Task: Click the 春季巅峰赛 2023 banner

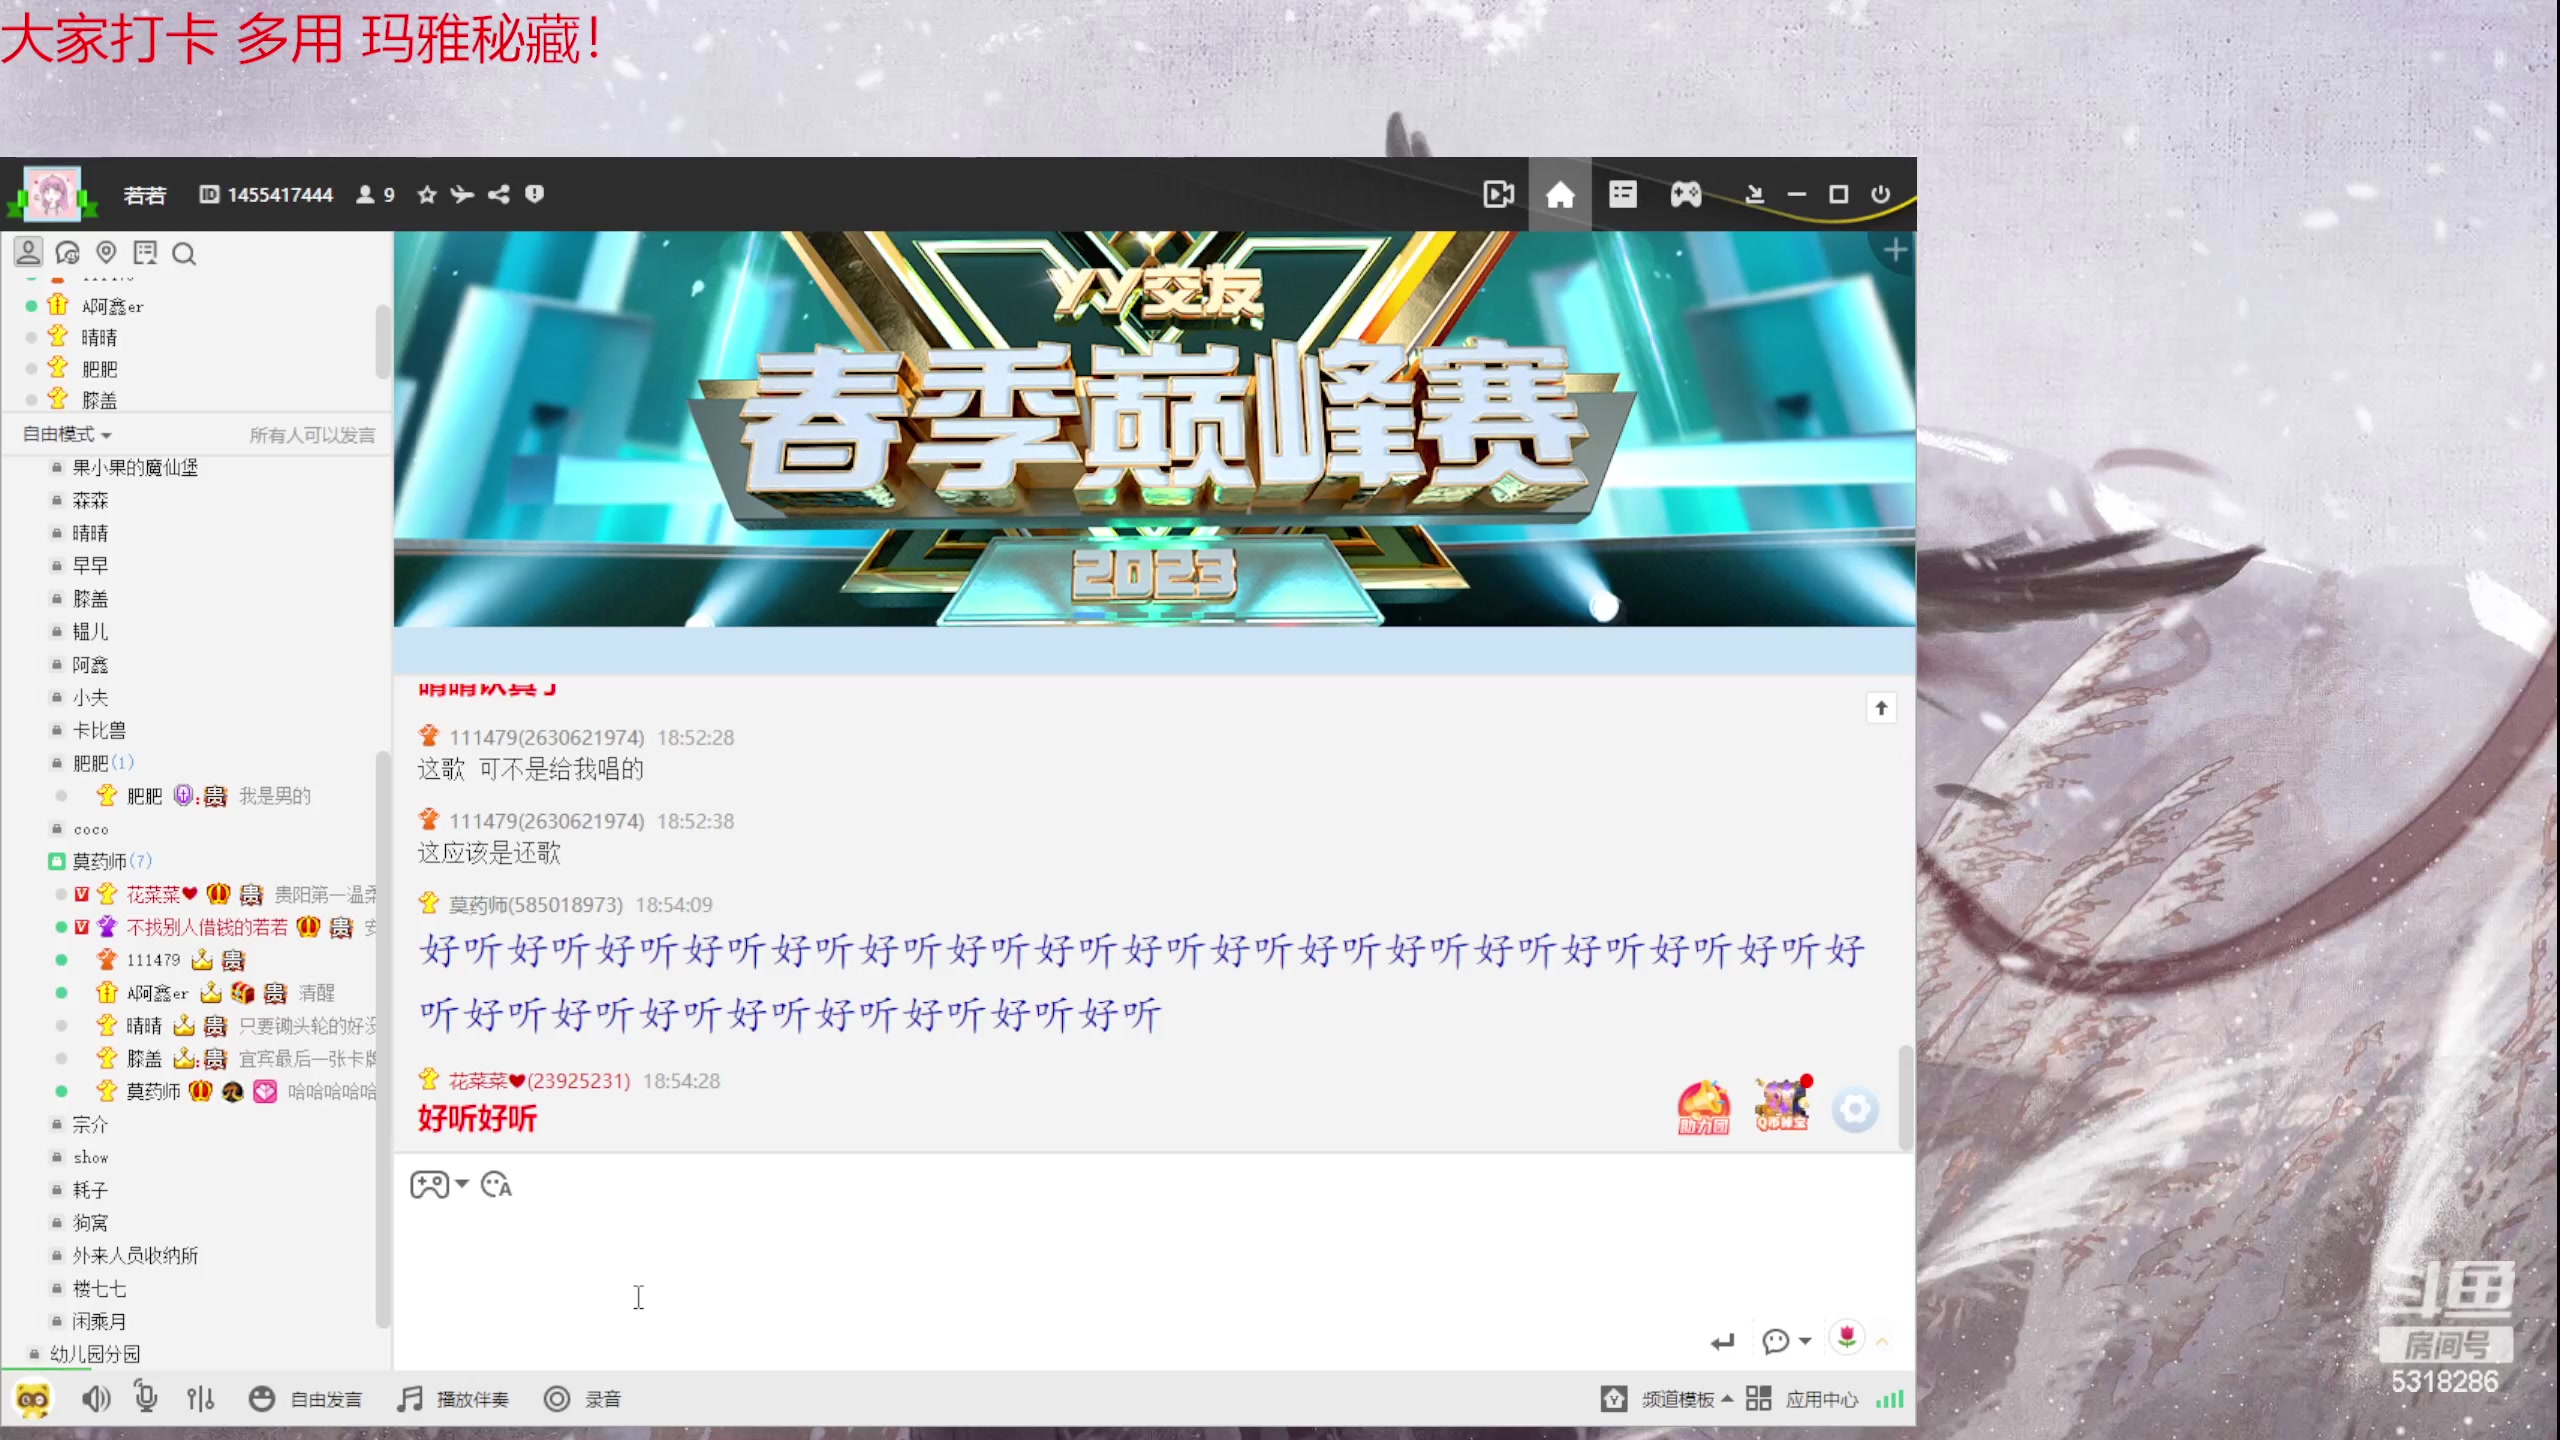Action: 1155,429
